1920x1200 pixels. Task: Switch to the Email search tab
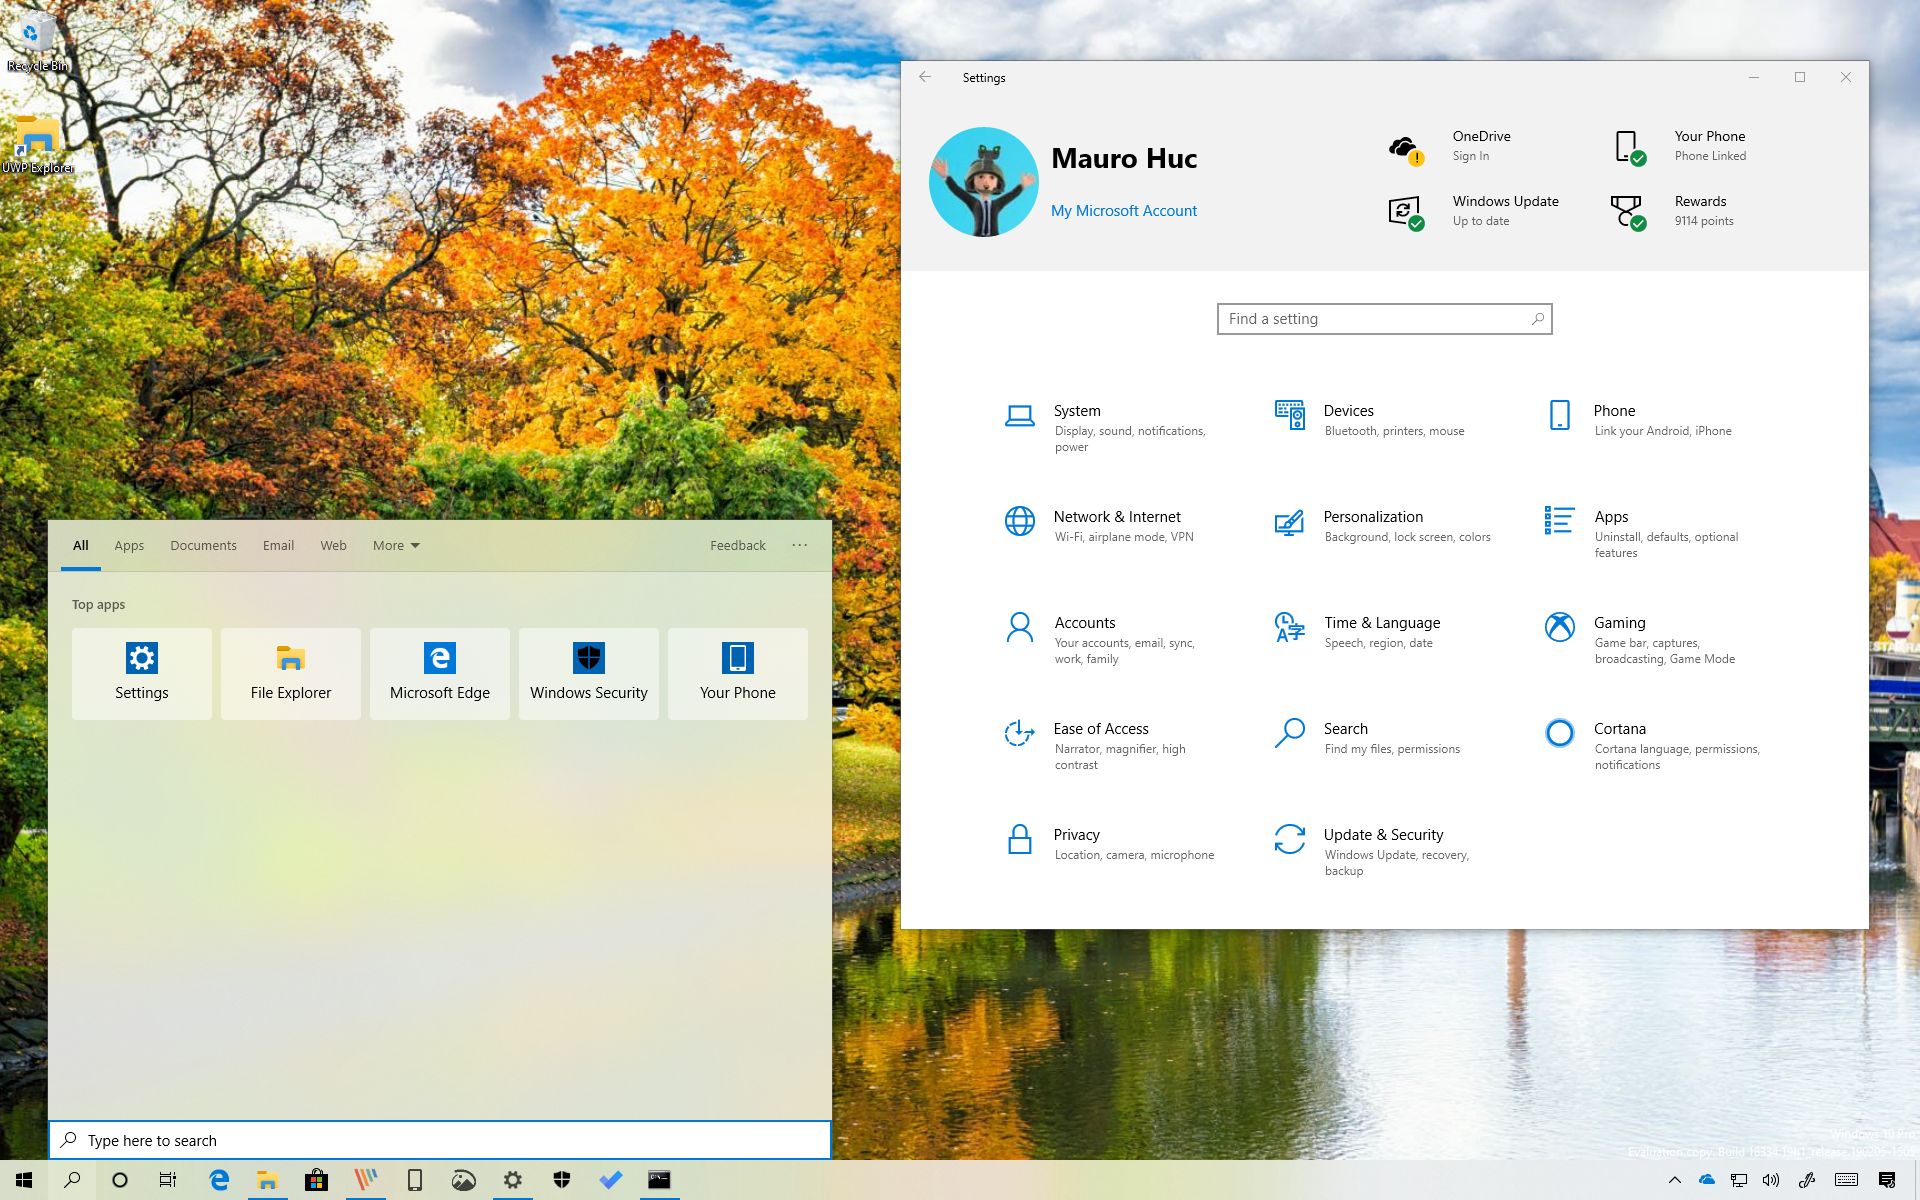[278, 545]
